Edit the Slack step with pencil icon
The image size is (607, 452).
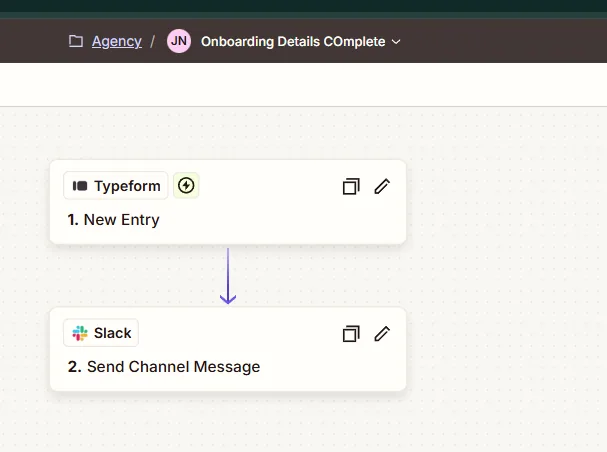(x=382, y=334)
